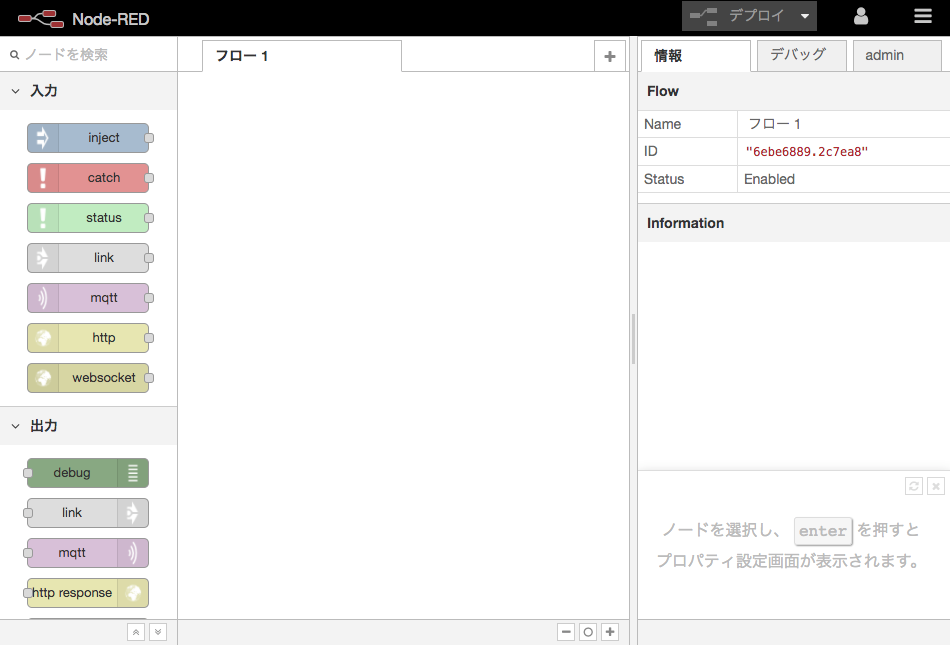Select the mqtt output node
The width and height of the screenshot is (950, 645).
(x=88, y=553)
